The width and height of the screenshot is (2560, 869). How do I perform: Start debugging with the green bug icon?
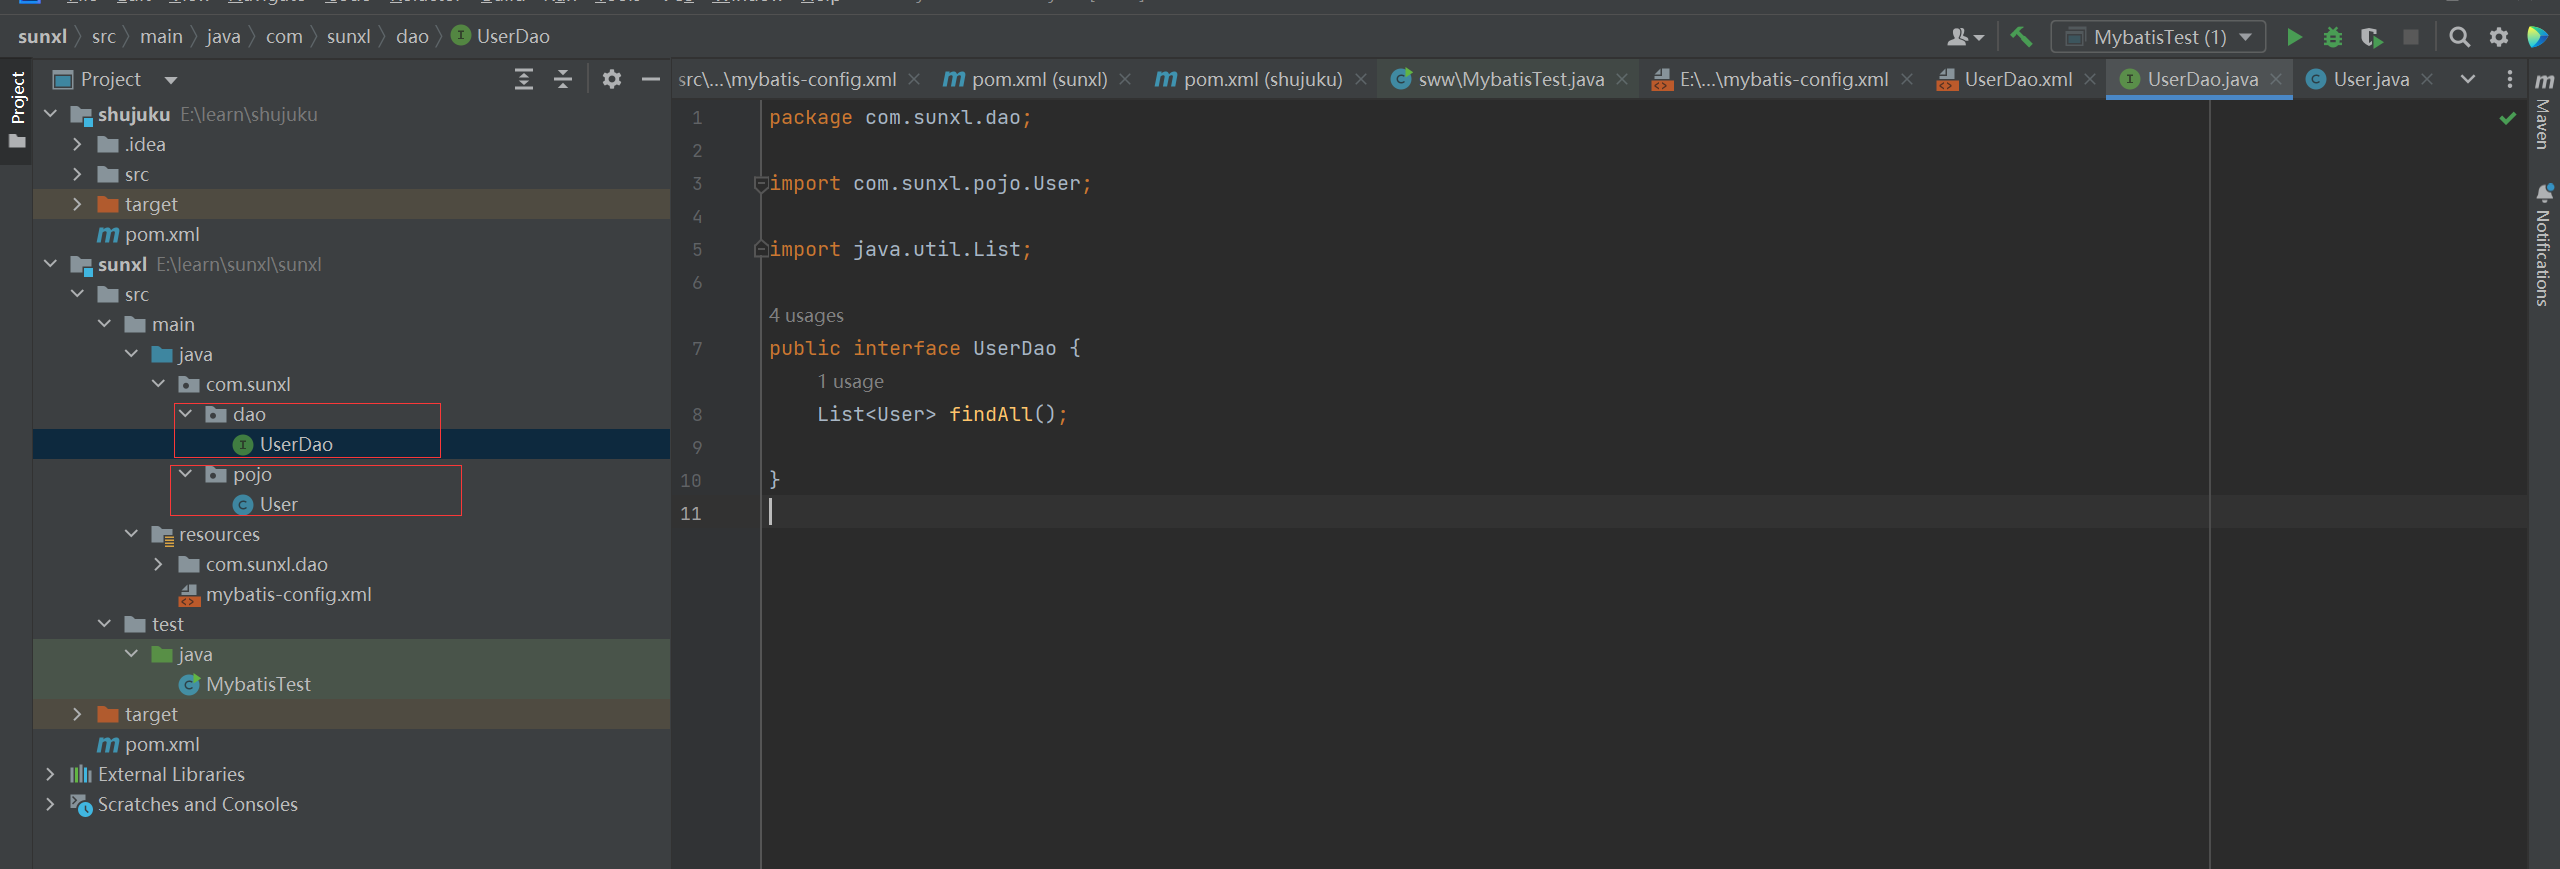2333,37
